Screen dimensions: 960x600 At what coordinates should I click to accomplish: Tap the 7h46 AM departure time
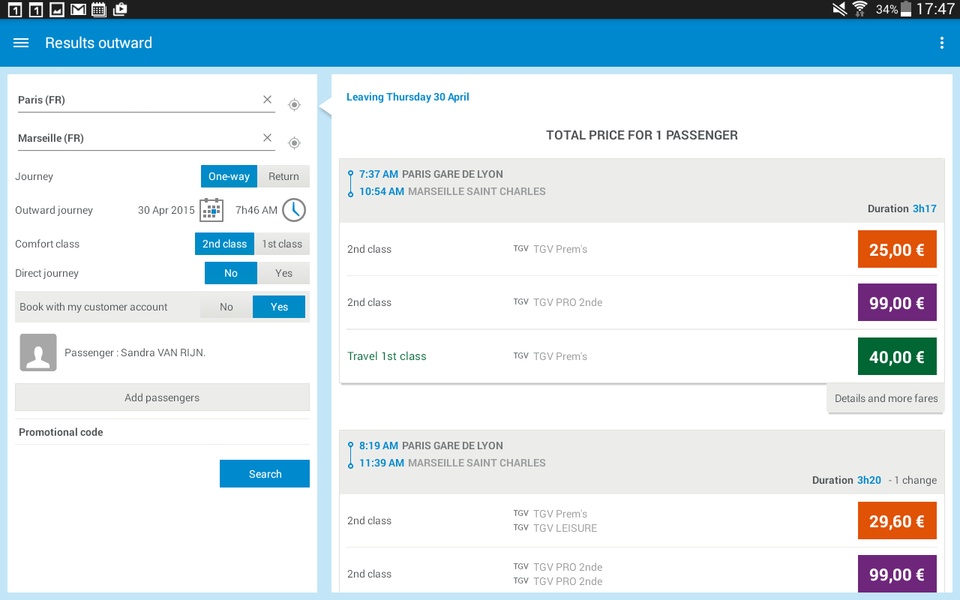(x=257, y=210)
